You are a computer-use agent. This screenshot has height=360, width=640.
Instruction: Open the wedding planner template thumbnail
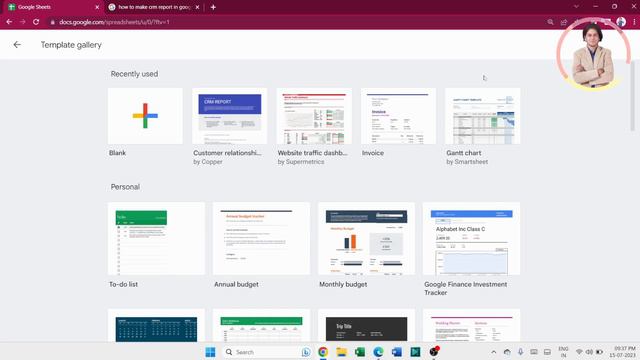tap(471, 325)
